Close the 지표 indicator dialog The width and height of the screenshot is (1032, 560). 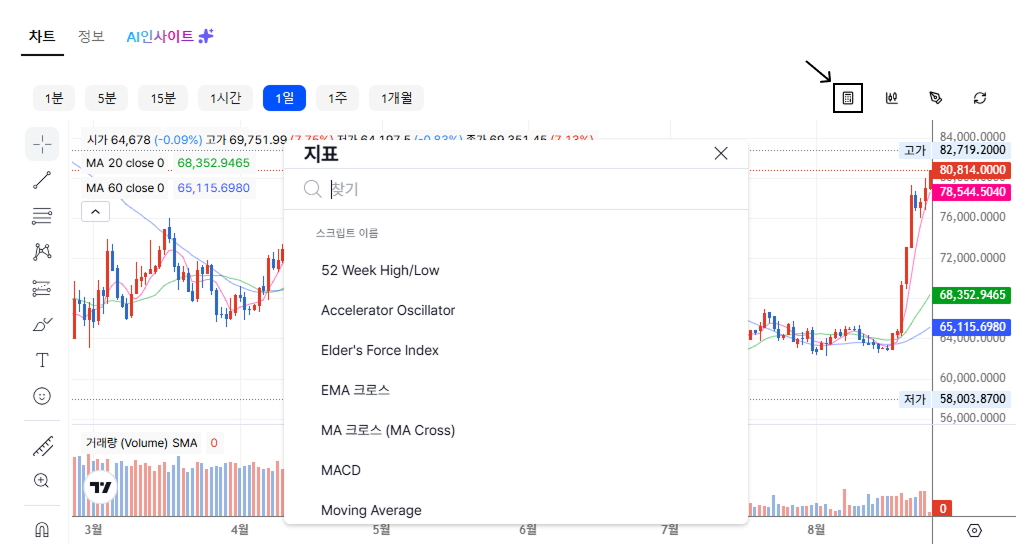(x=721, y=153)
